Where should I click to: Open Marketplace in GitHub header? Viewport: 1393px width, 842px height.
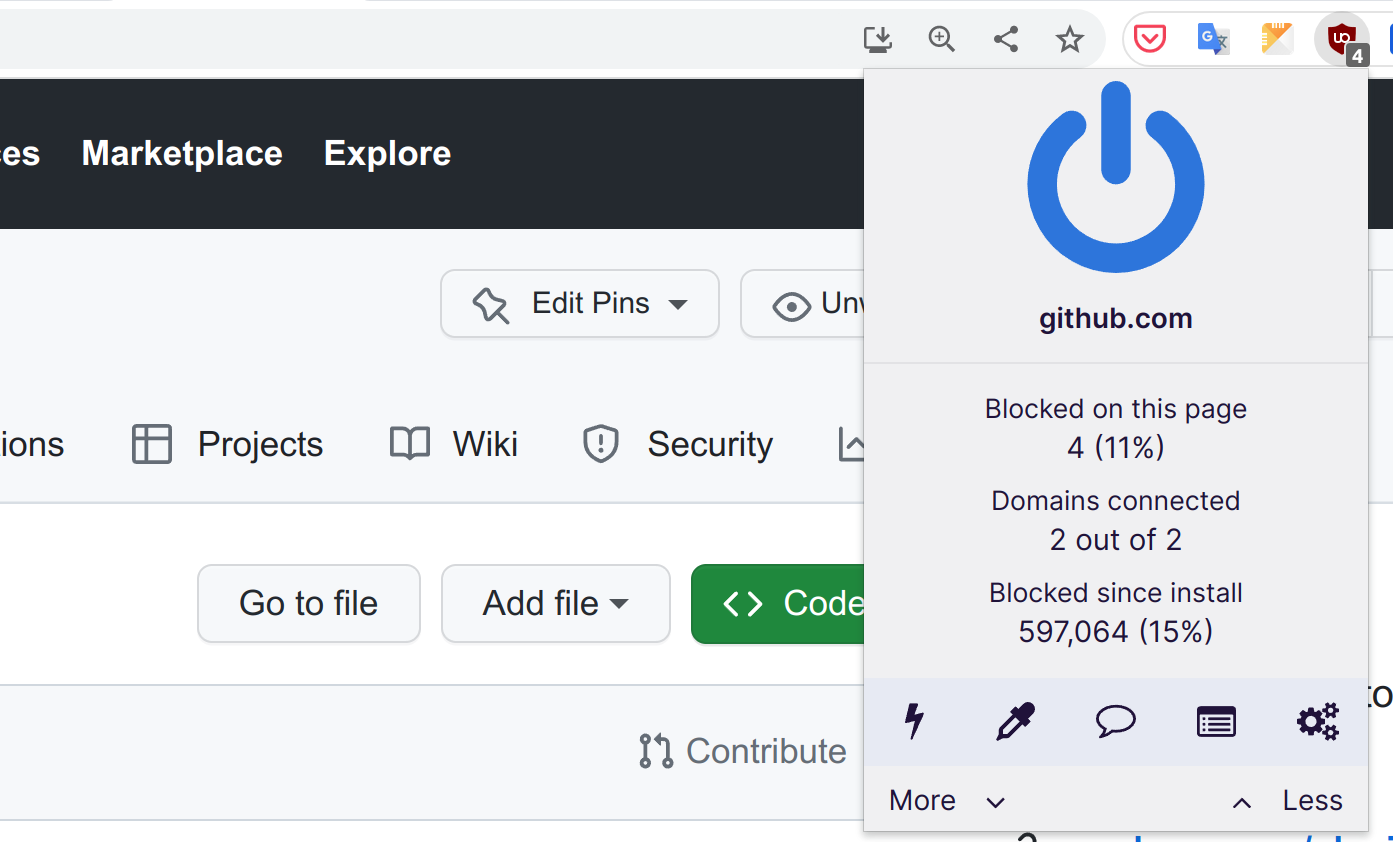(x=182, y=153)
